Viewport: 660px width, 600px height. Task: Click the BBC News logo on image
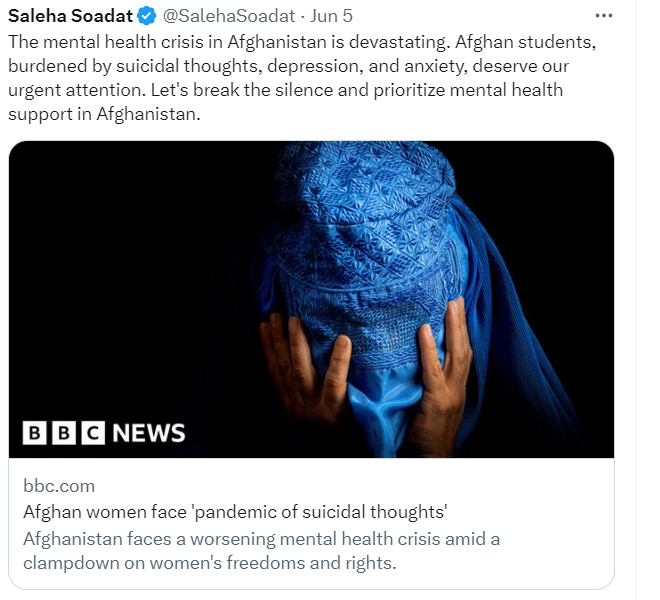point(104,433)
